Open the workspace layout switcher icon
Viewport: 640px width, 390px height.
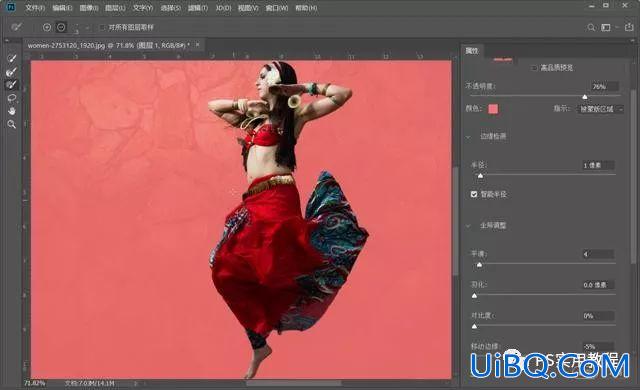click(606, 27)
